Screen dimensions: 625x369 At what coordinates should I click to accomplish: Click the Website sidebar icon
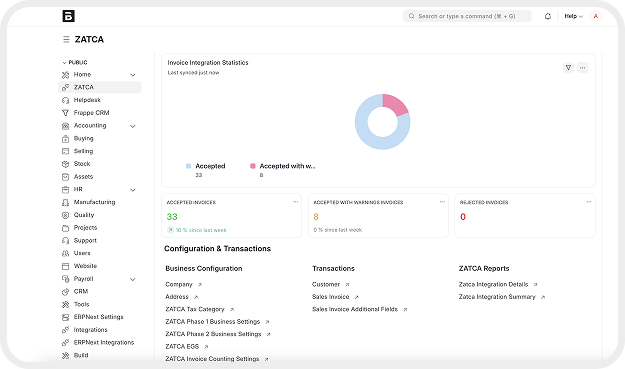click(x=65, y=266)
